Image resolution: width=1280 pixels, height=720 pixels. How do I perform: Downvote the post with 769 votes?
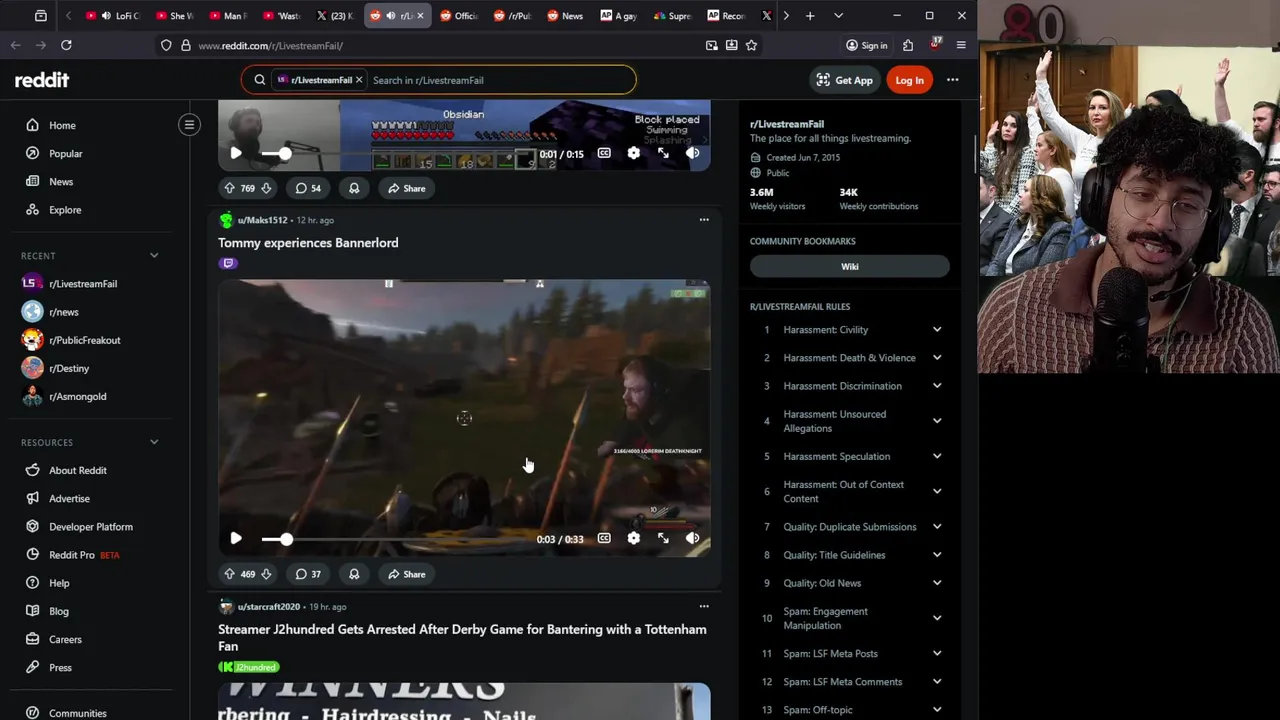(x=266, y=188)
